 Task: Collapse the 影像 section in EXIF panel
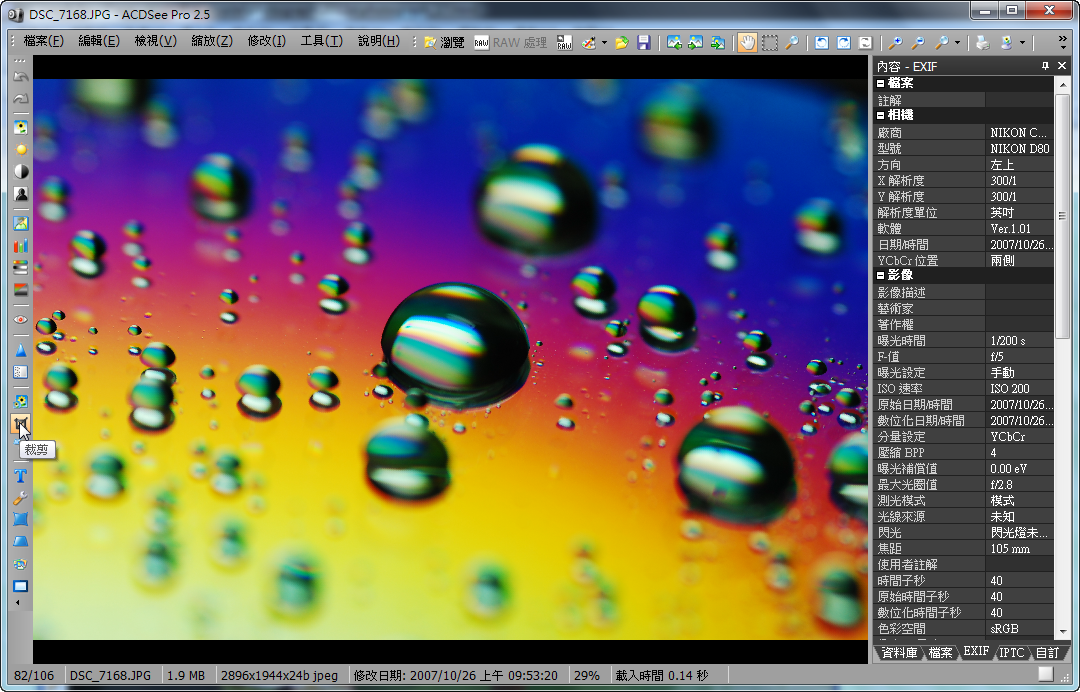point(881,275)
